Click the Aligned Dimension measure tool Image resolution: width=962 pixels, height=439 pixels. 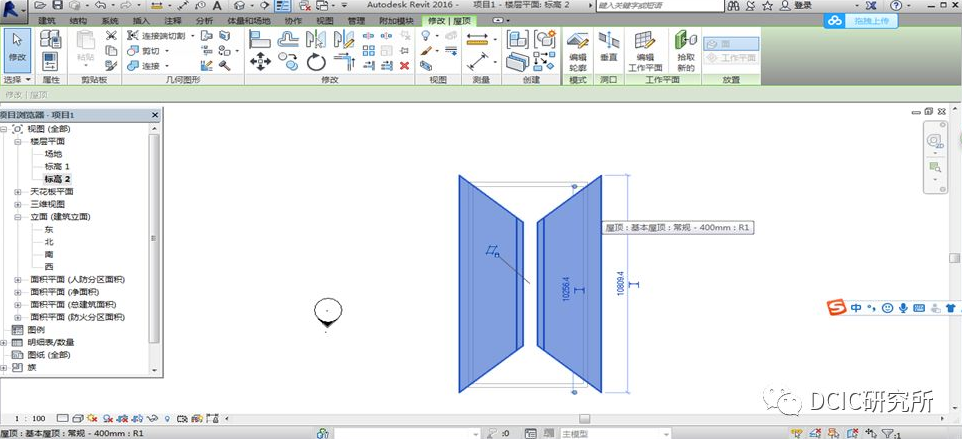(x=477, y=39)
